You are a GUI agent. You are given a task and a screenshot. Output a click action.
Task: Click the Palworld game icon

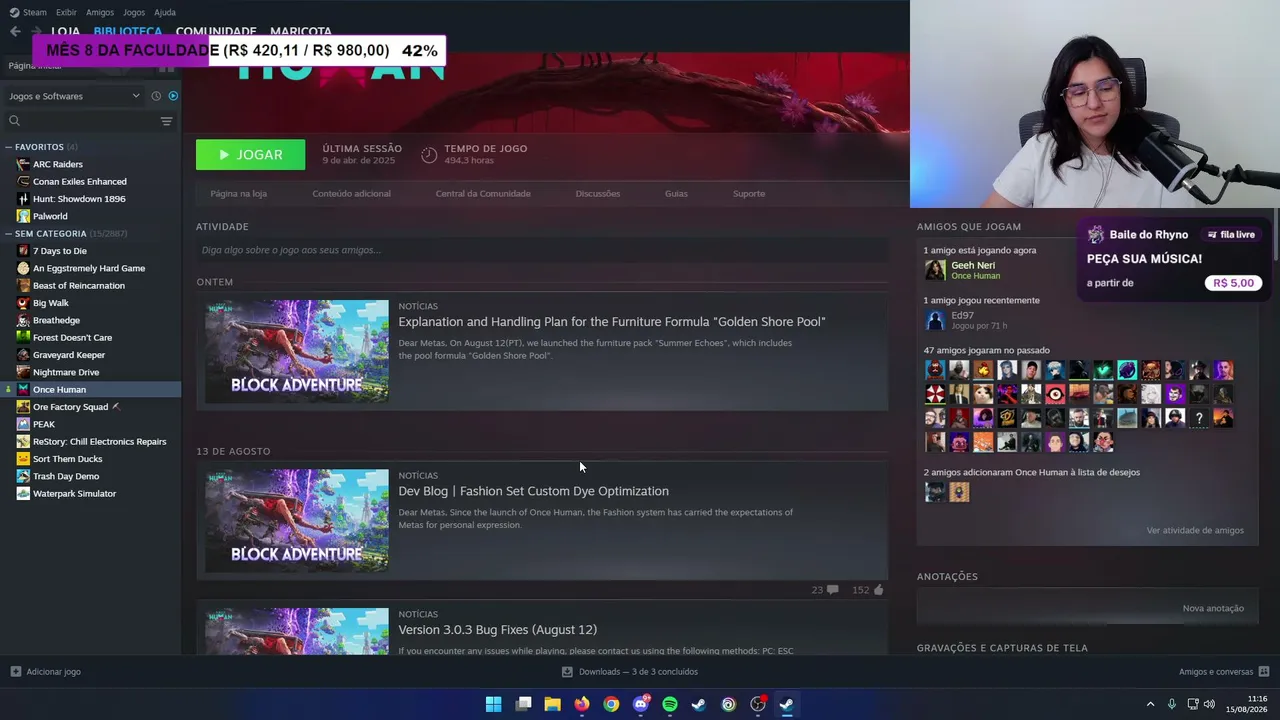tap(23, 216)
